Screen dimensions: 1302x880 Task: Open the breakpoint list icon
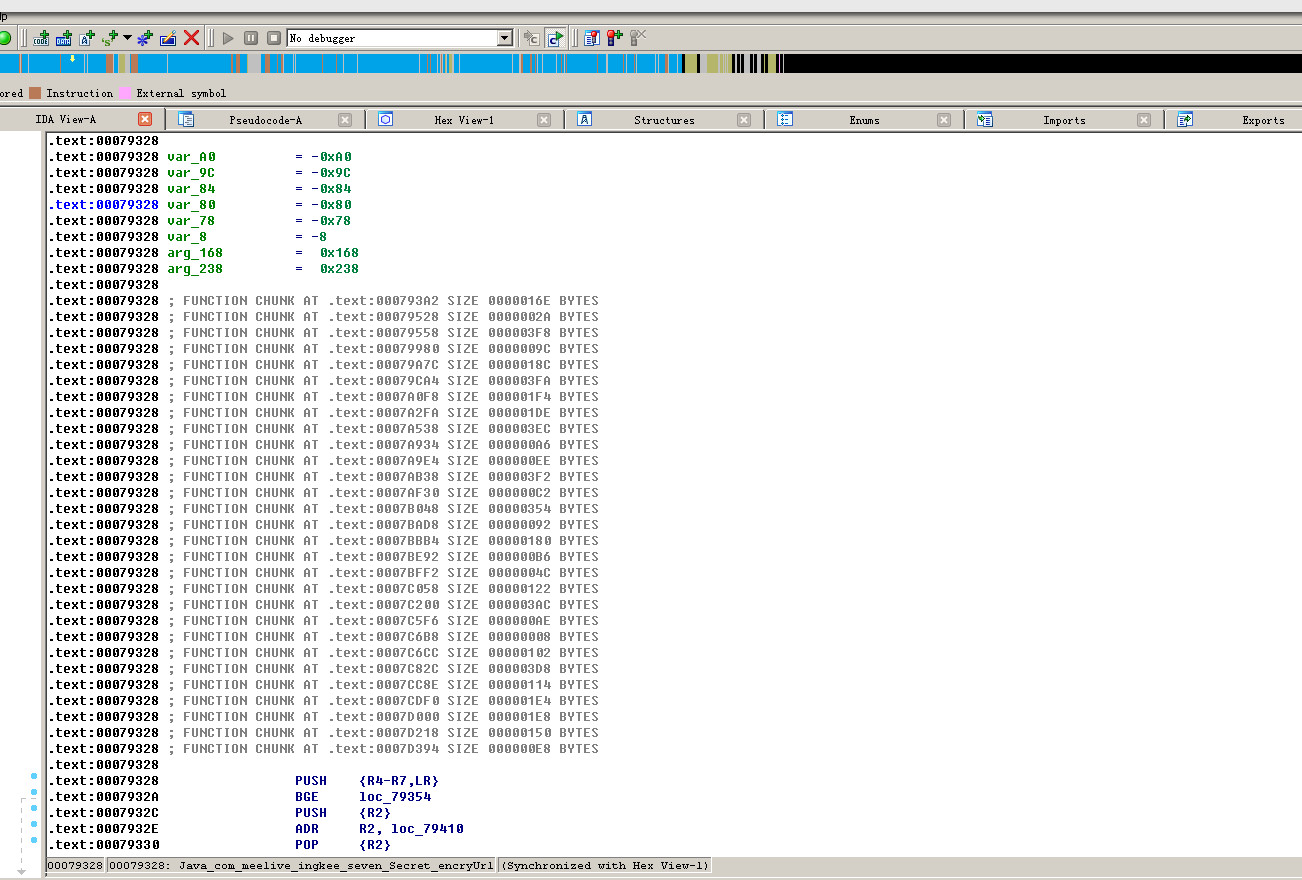point(591,38)
